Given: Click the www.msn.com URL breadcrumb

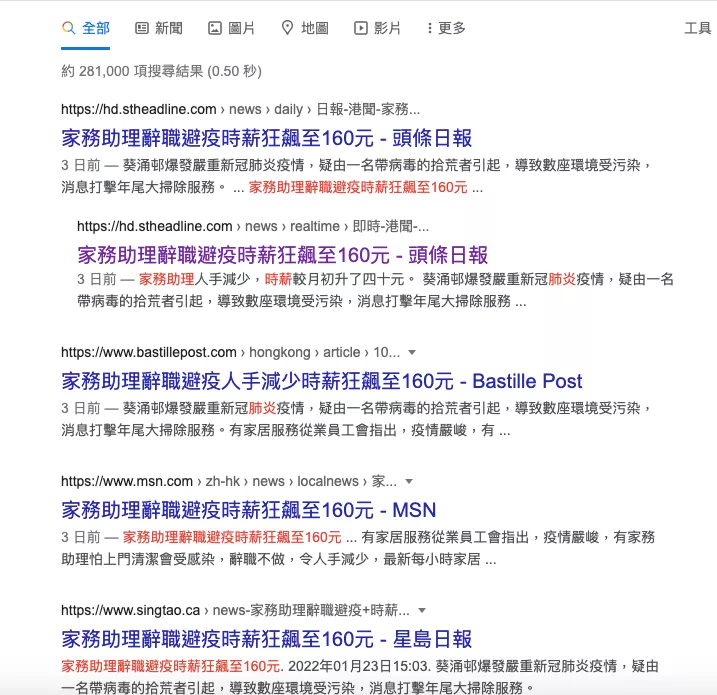Looking at the screenshot, I should [x=229, y=481].
